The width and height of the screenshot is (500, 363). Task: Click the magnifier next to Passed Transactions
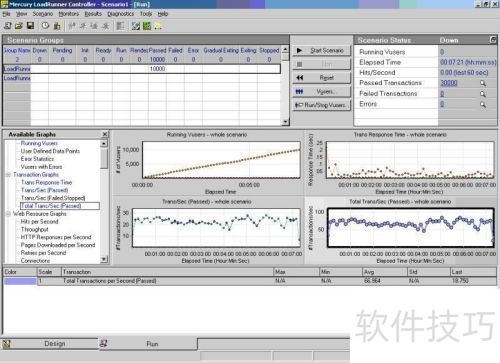point(483,83)
